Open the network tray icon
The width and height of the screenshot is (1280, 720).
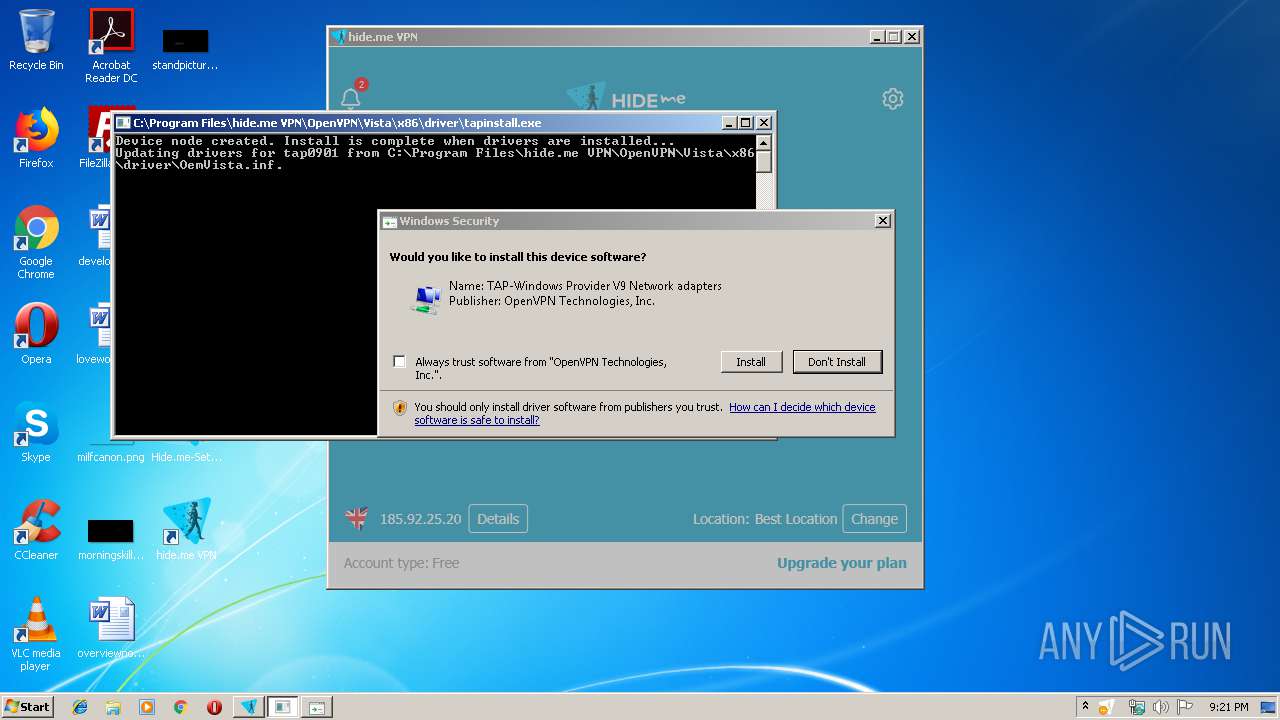(x=1136, y=707)
